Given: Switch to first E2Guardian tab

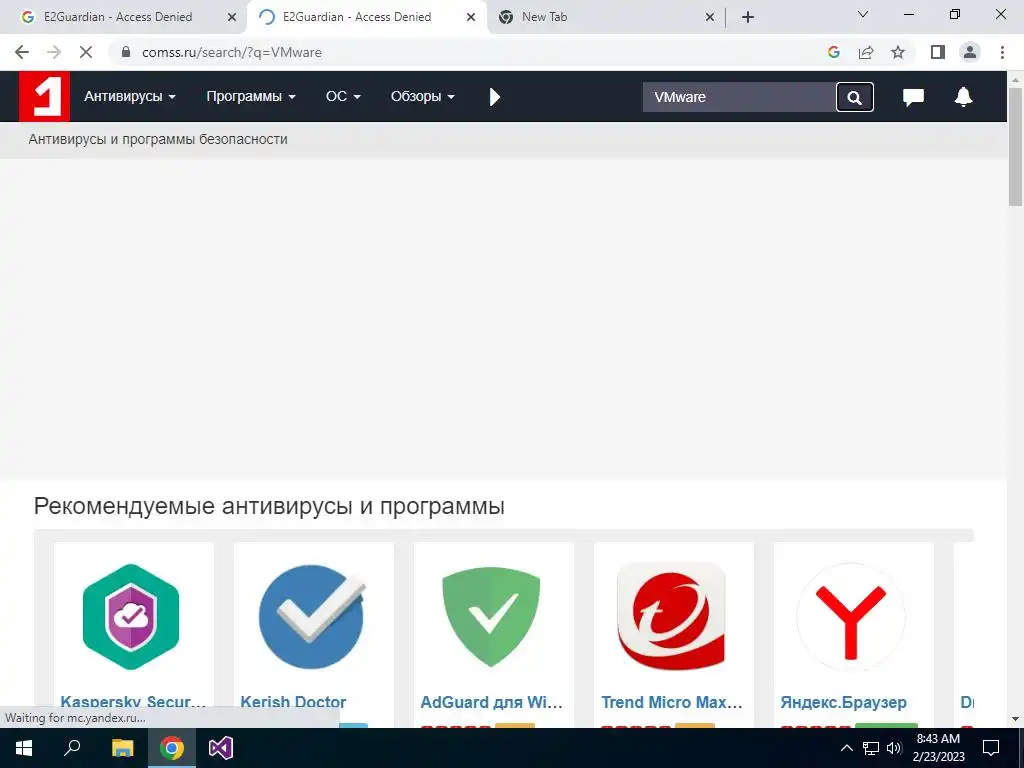Looking at the screenshot, I should [118, 17].
